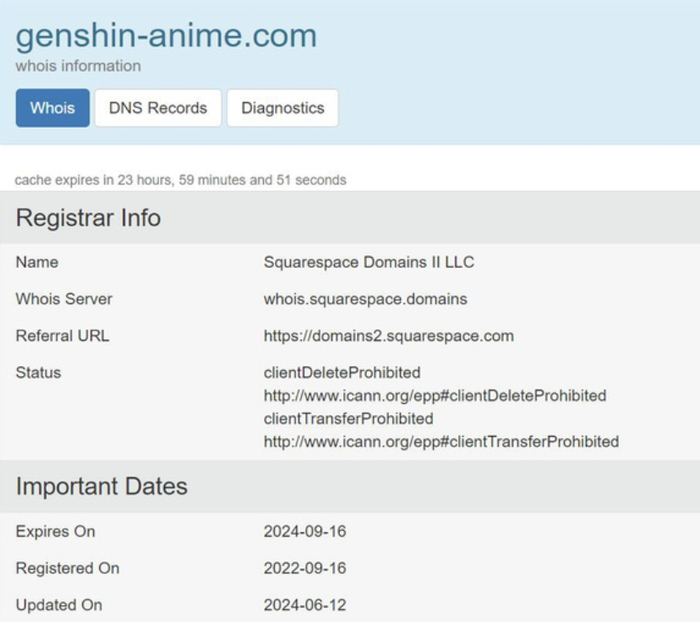The width and height of the screenshot is (700, 622).
Task: Open the Whois tab
Action: click(53, 108)
